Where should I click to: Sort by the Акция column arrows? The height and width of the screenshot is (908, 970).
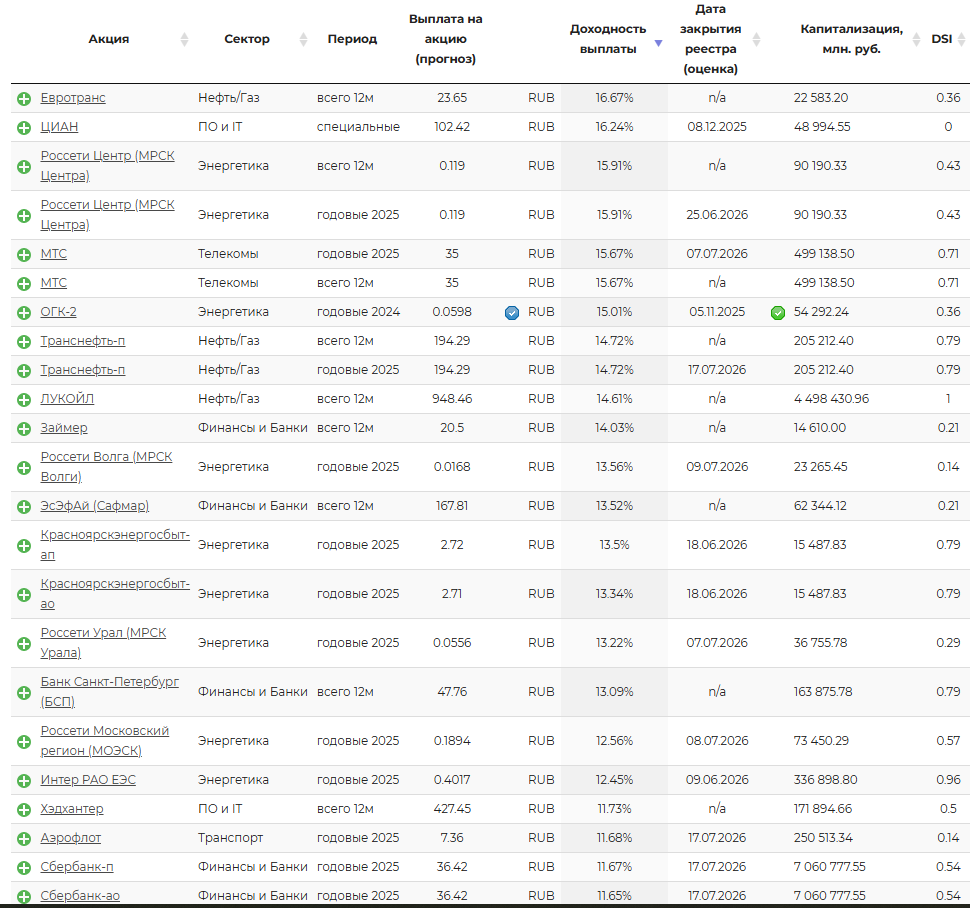point(184,40)
